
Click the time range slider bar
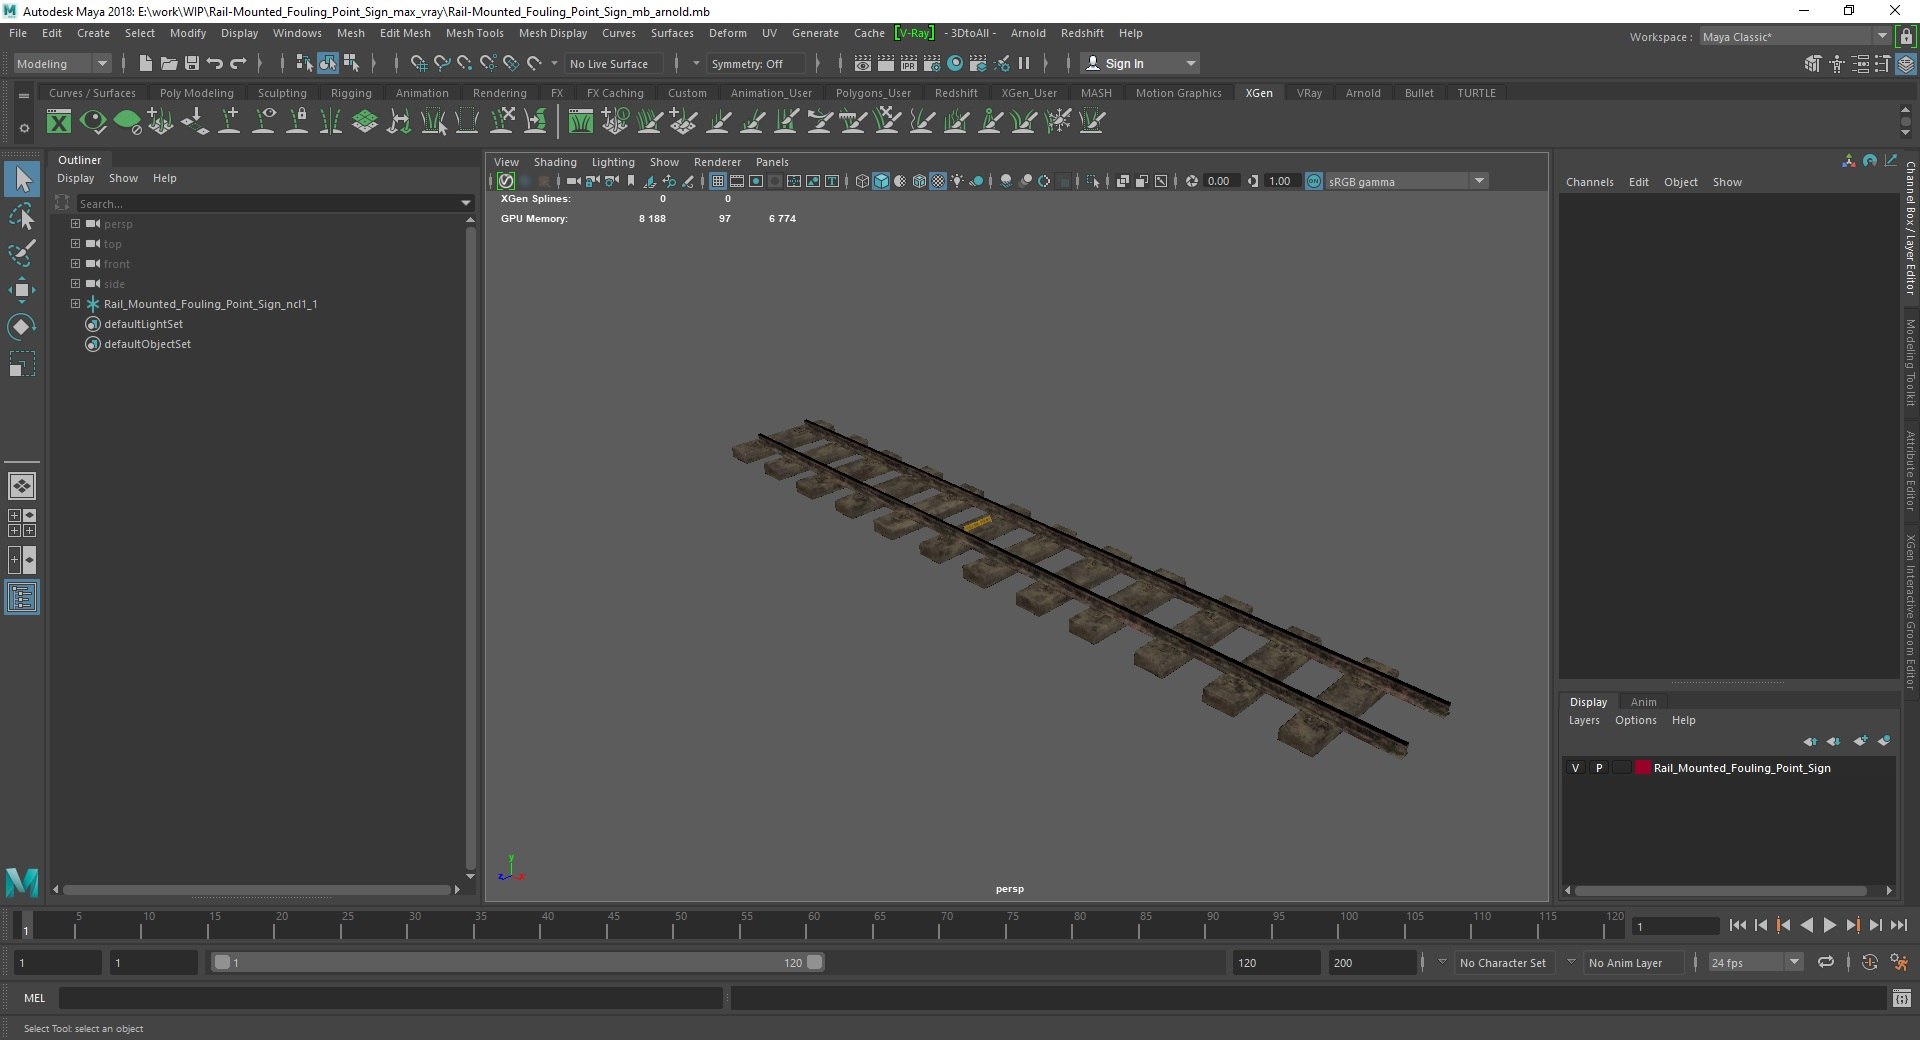(x=517, y=962)
